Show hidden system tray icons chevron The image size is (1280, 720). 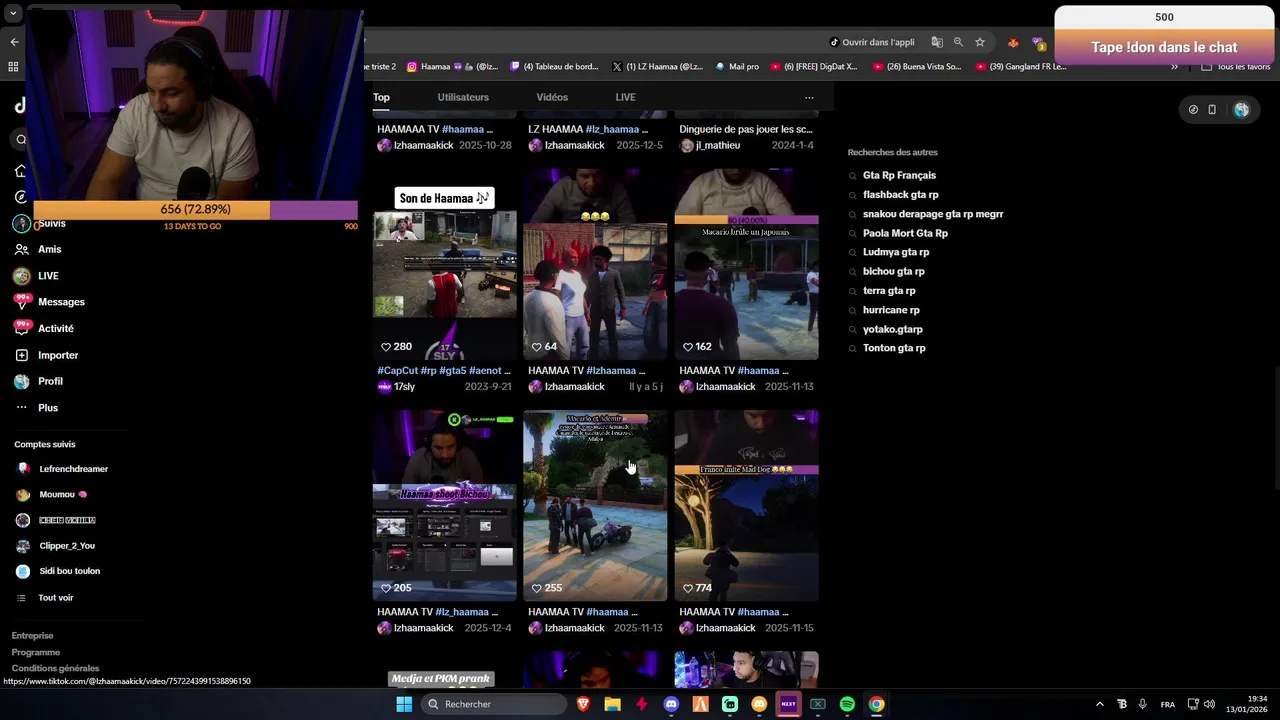(1100, 704)
